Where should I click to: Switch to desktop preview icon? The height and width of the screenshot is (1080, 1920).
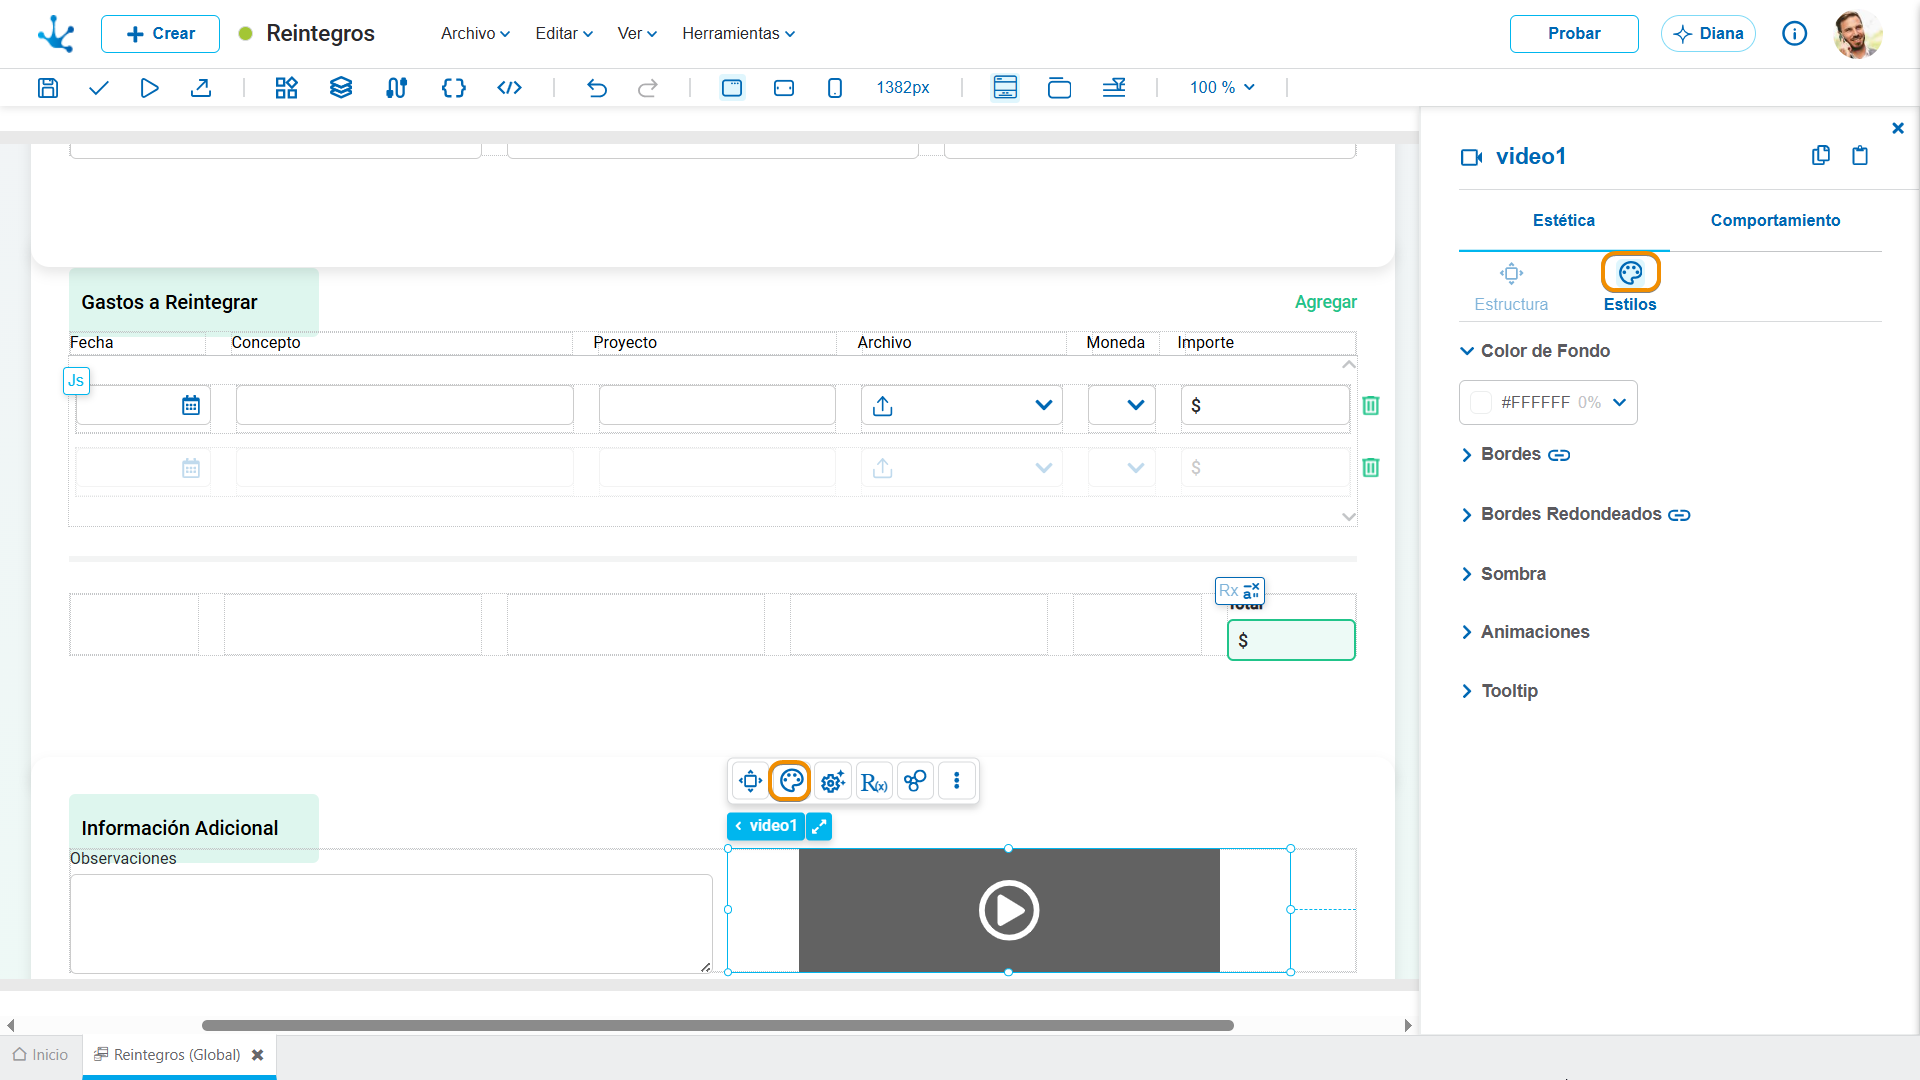click(732, 88)
